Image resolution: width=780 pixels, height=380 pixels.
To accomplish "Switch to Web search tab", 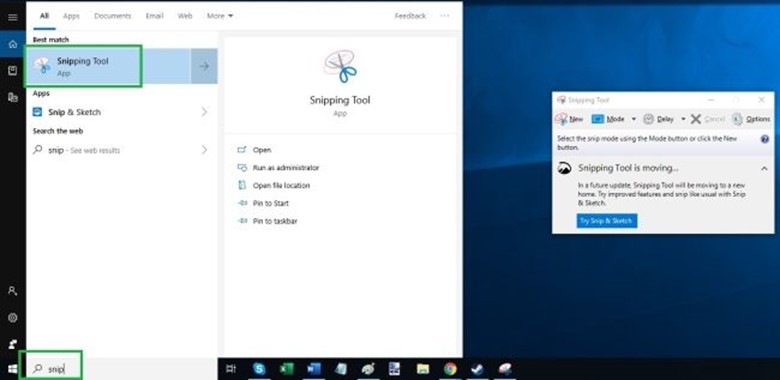I will (x=185, y=16).
